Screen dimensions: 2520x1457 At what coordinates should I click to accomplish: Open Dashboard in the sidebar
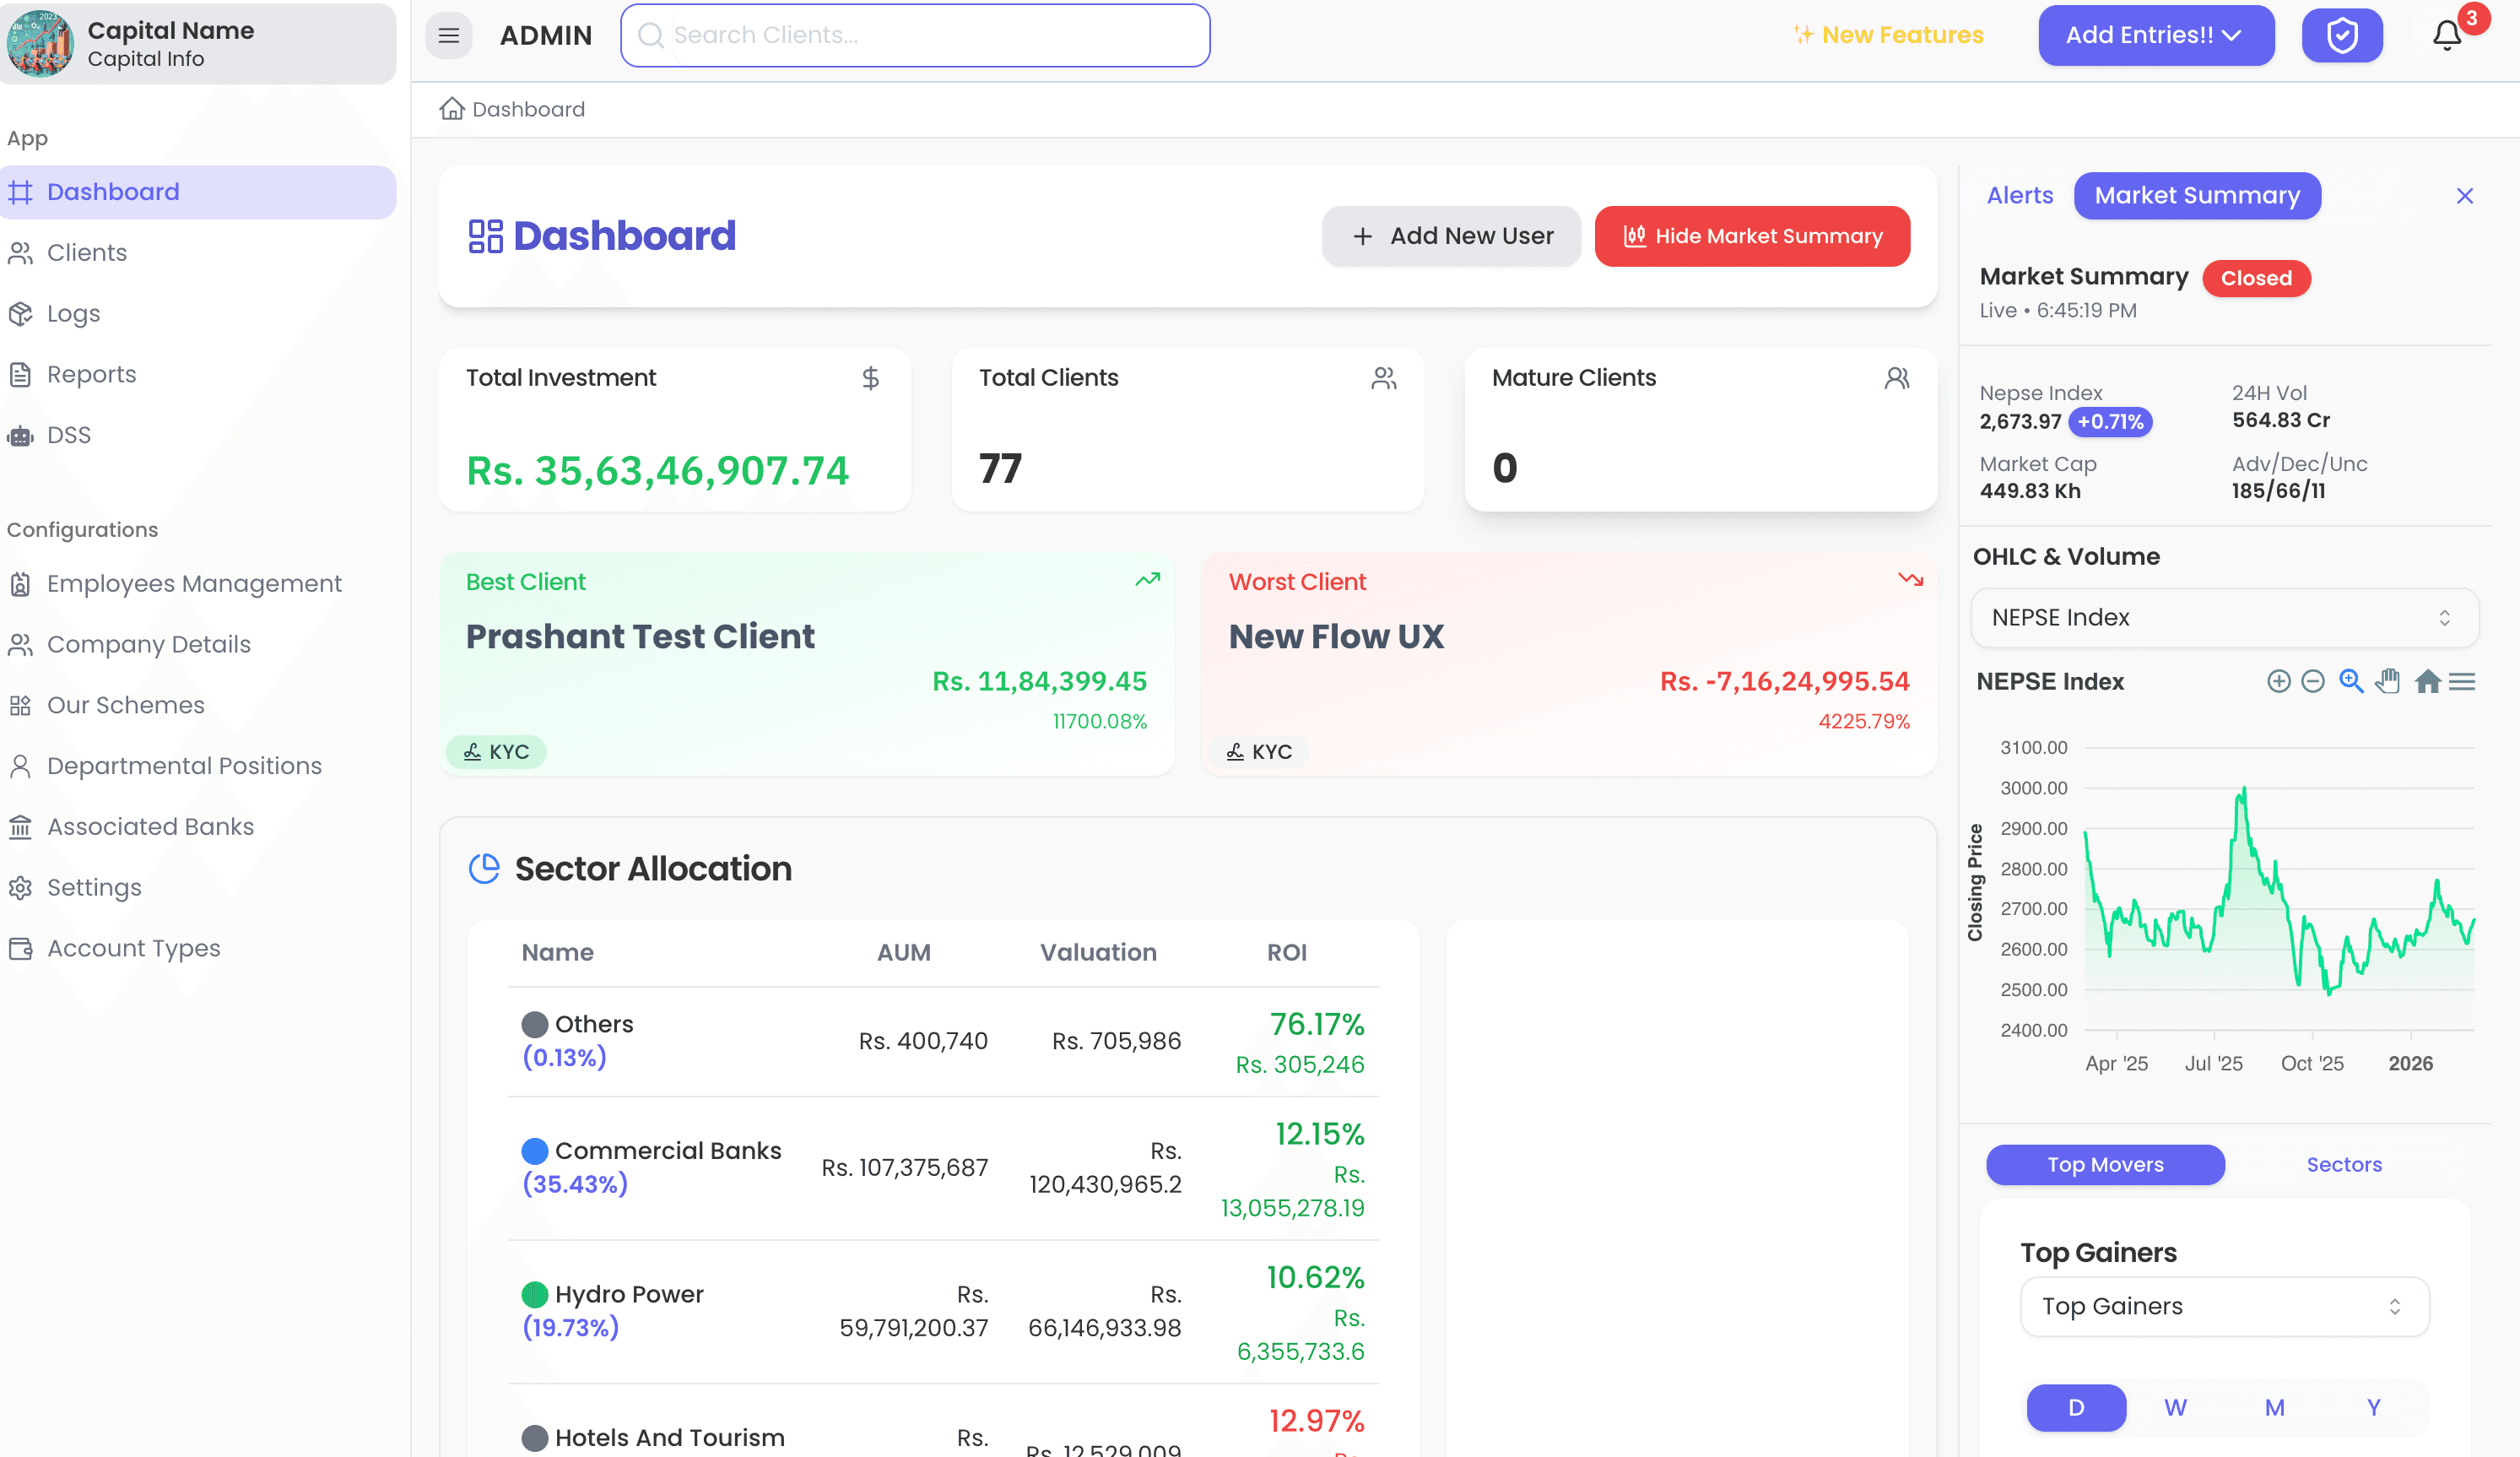198,192
